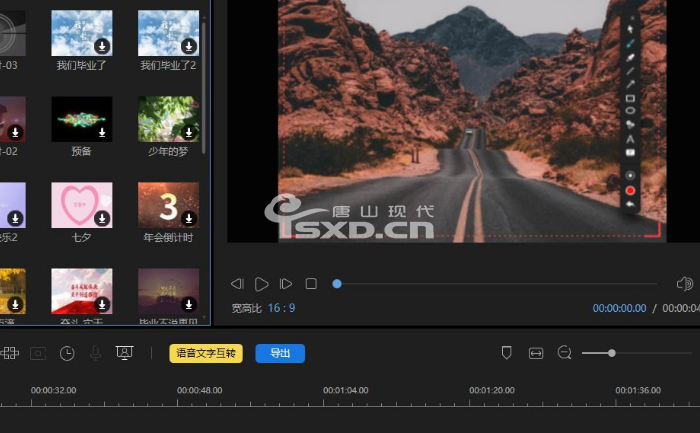Click the 年会倒计时 template label
Image resolution: width=700 pixels, height=433 pixels.
[168, 237]
